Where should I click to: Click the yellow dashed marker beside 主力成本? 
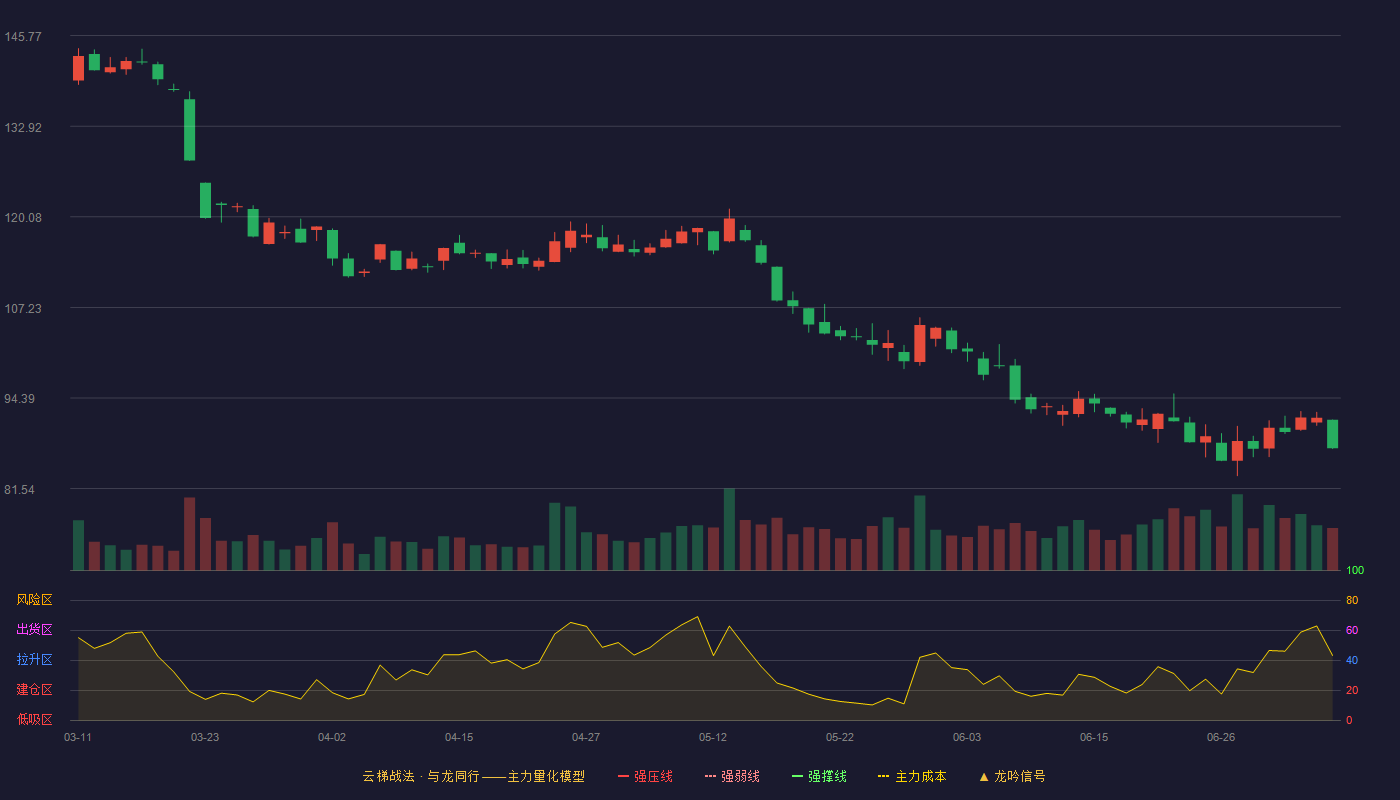coord(883,777)
